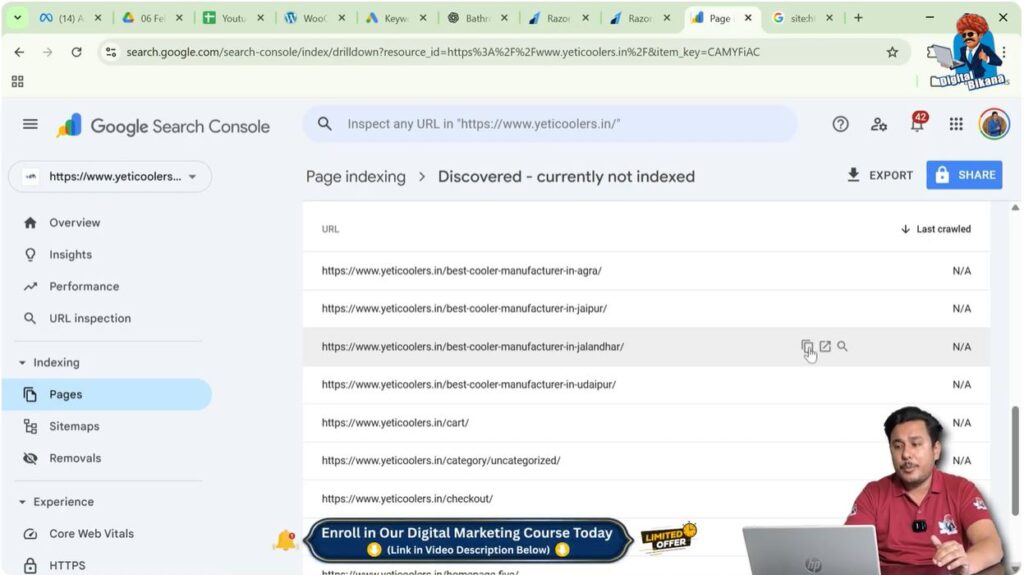Switch to the Keyw browser tab
The height and width of the screenshot is (575, 1024).
396,18
